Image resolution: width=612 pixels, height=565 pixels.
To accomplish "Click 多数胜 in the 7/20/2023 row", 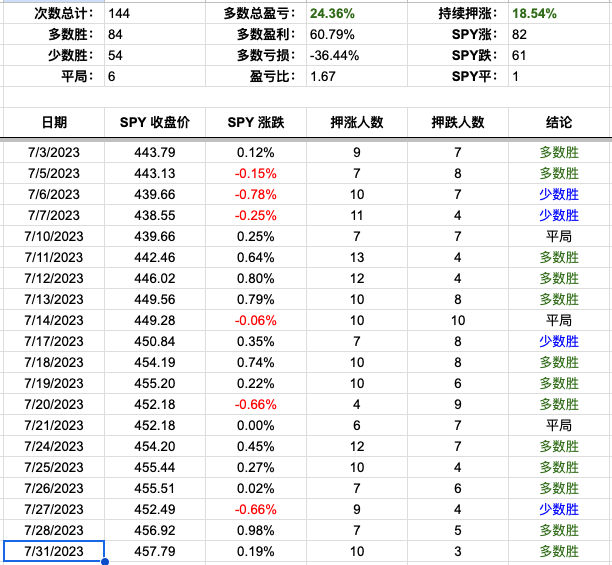I will point(559,405).
